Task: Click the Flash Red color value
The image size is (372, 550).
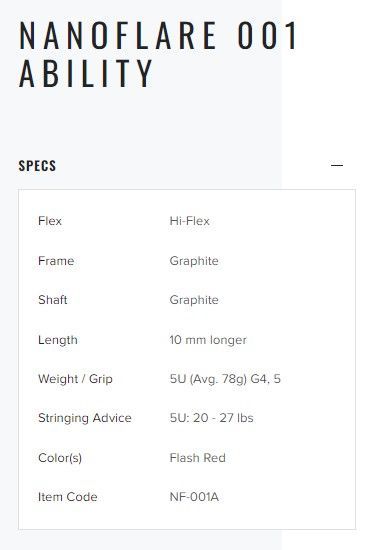Action: point(197,458)
